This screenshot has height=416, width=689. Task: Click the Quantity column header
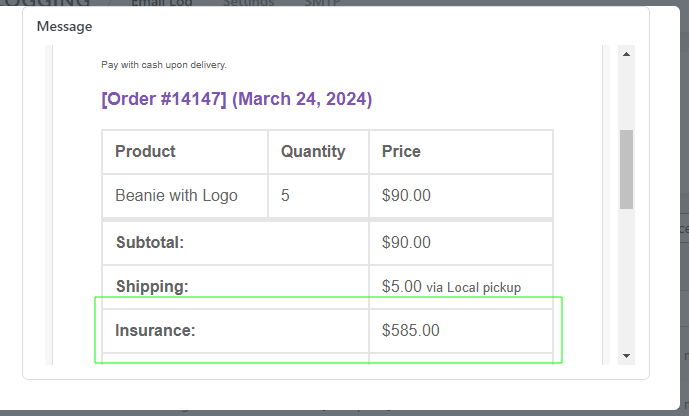click(x=313, y=152)
